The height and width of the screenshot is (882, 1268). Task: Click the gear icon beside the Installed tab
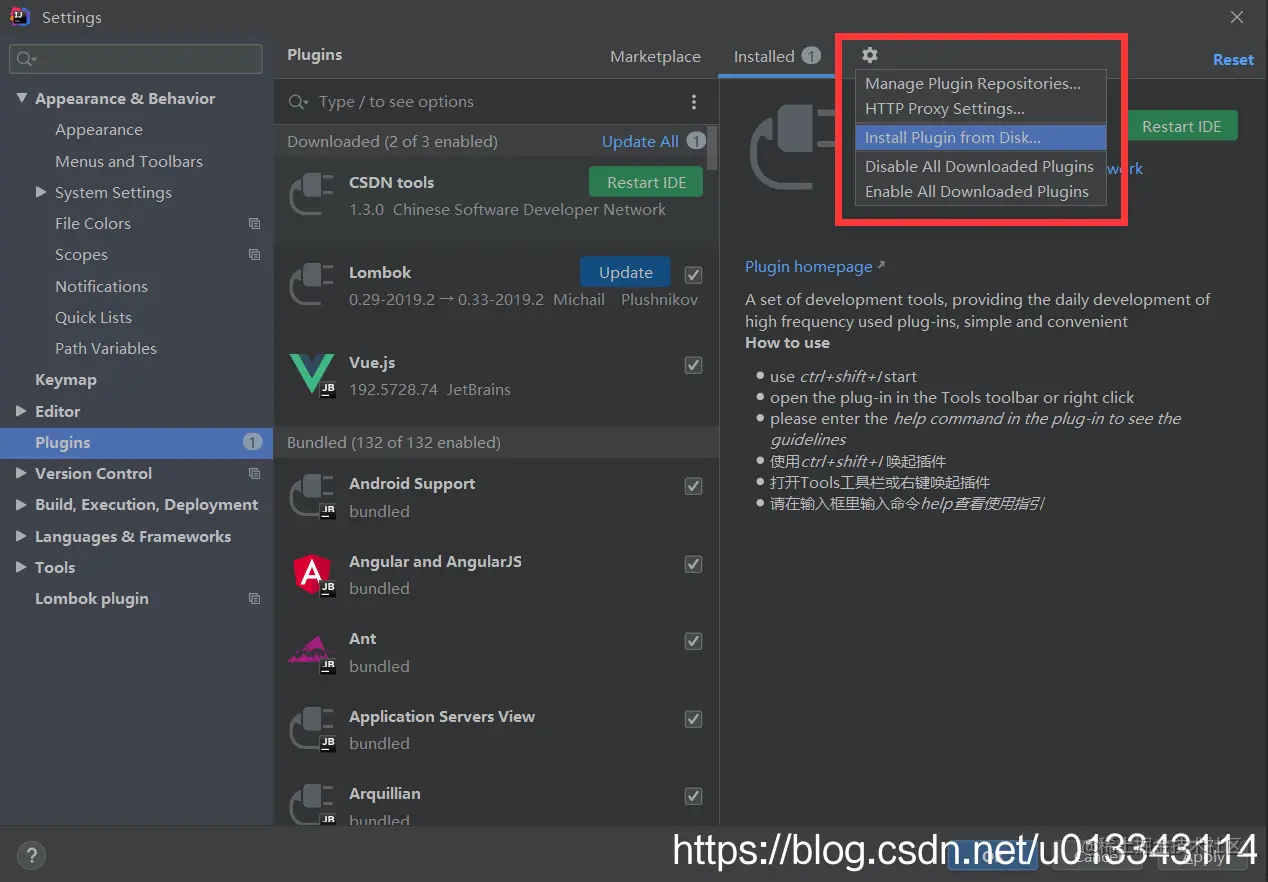coord(869,56)
